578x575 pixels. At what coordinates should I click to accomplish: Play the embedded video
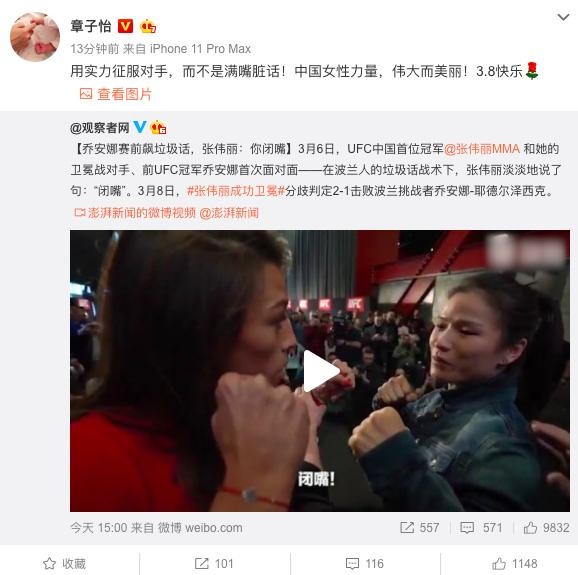[x=320, y=371]
